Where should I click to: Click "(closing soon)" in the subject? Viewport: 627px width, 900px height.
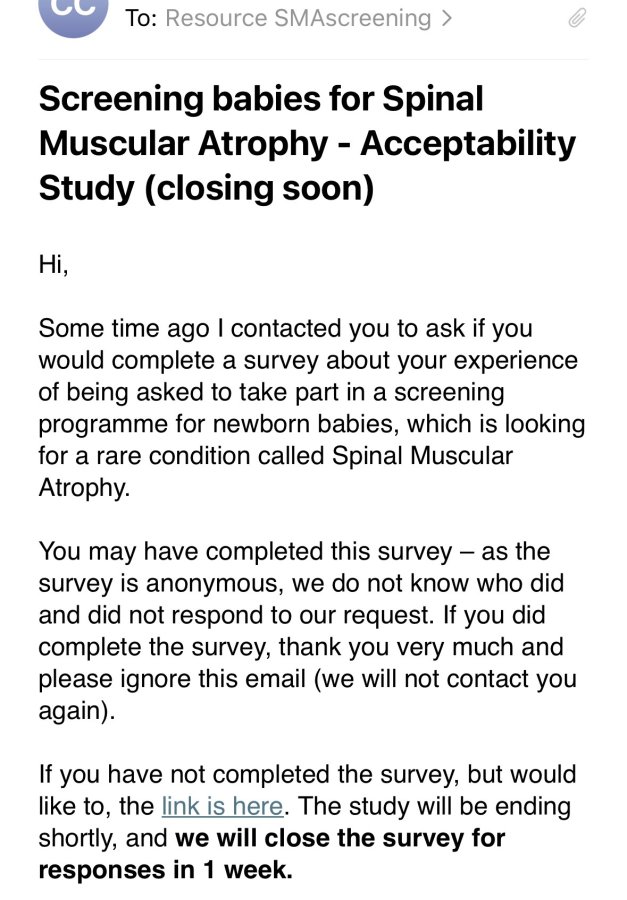(x=259, y=188)
